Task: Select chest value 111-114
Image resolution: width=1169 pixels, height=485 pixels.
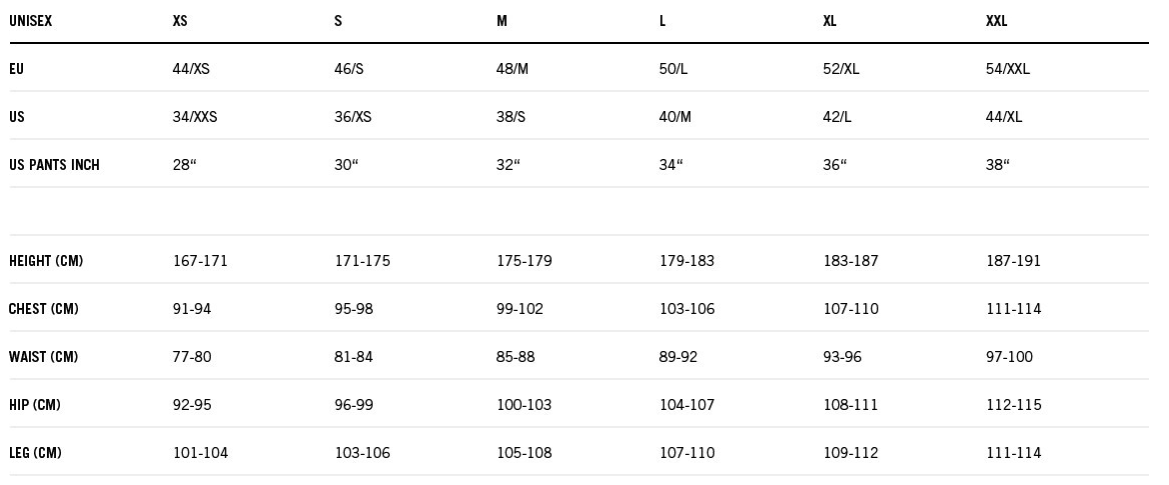Action: [1013, 308]
